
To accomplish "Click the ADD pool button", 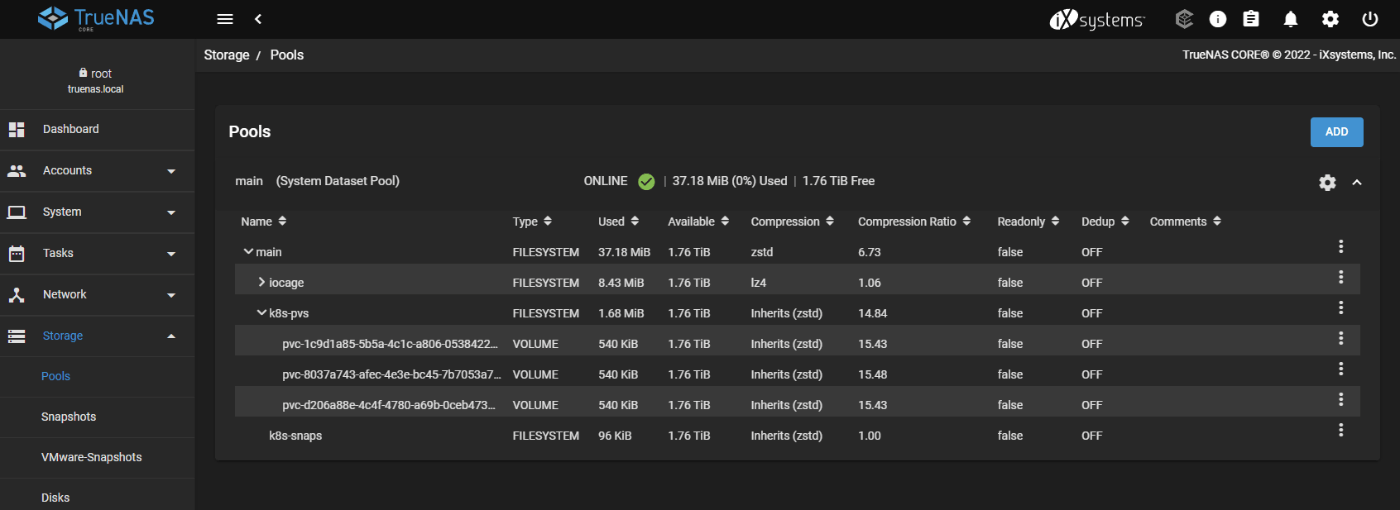I will pos(1337,132).
